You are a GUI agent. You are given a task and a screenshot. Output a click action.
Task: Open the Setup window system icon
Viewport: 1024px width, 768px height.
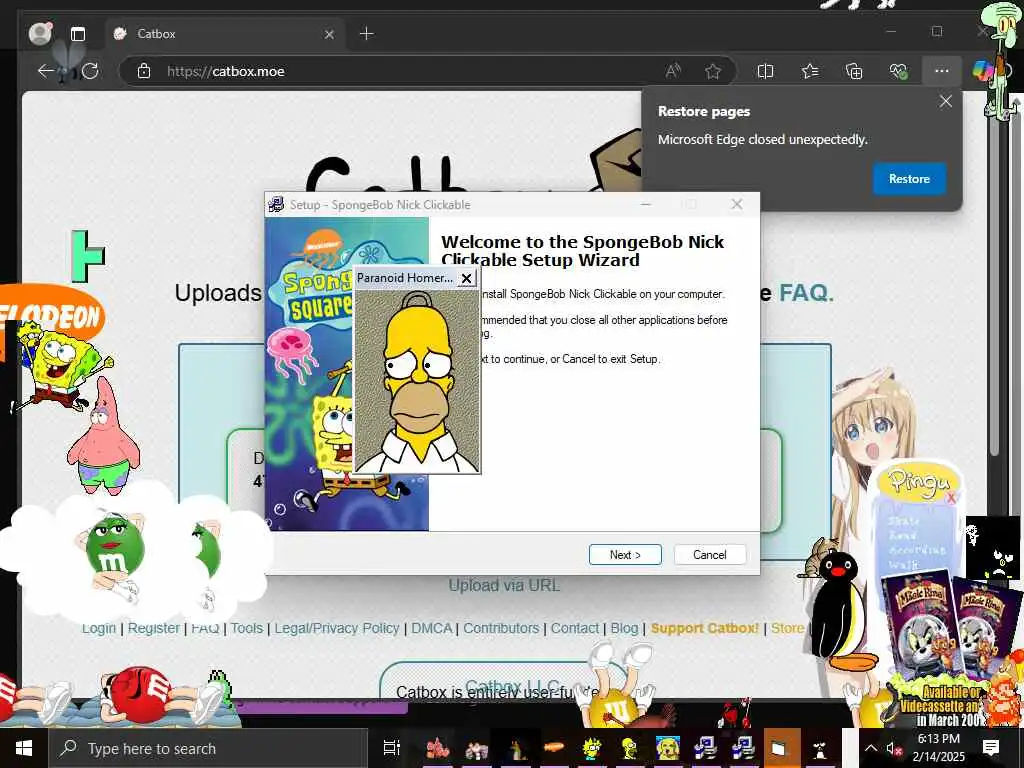pos(276,204)
